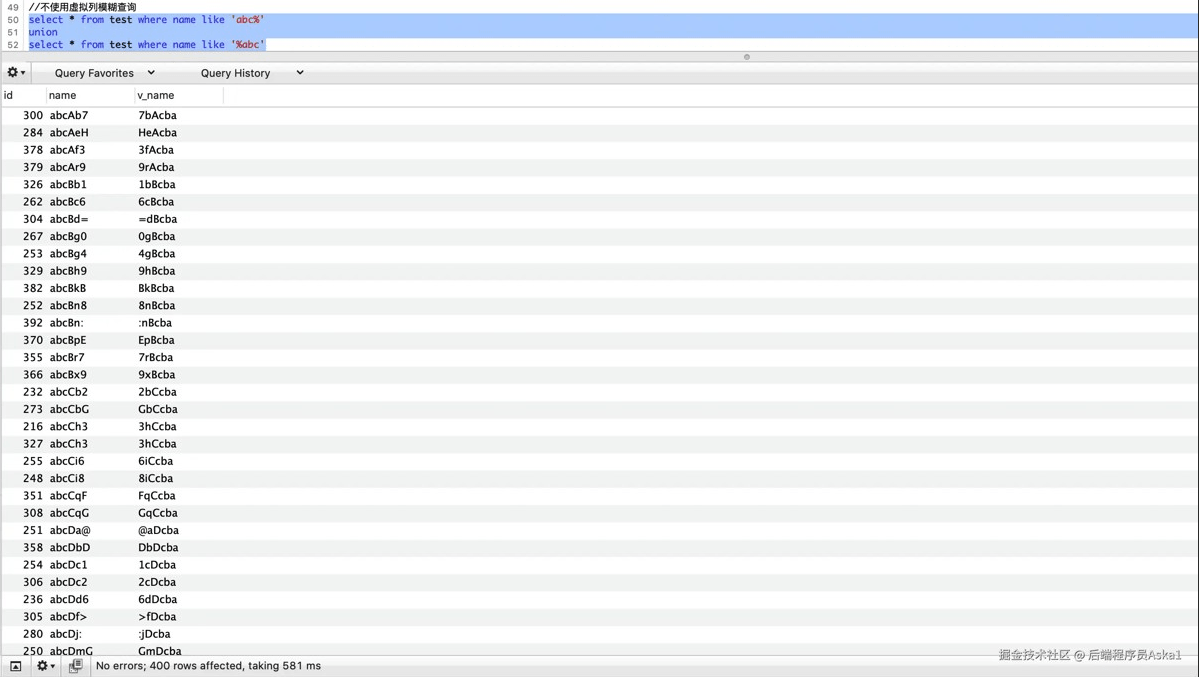Viewport: 1199px width, 677px height.
Task: Select id cell 300
Action: (x=33, y=116)
